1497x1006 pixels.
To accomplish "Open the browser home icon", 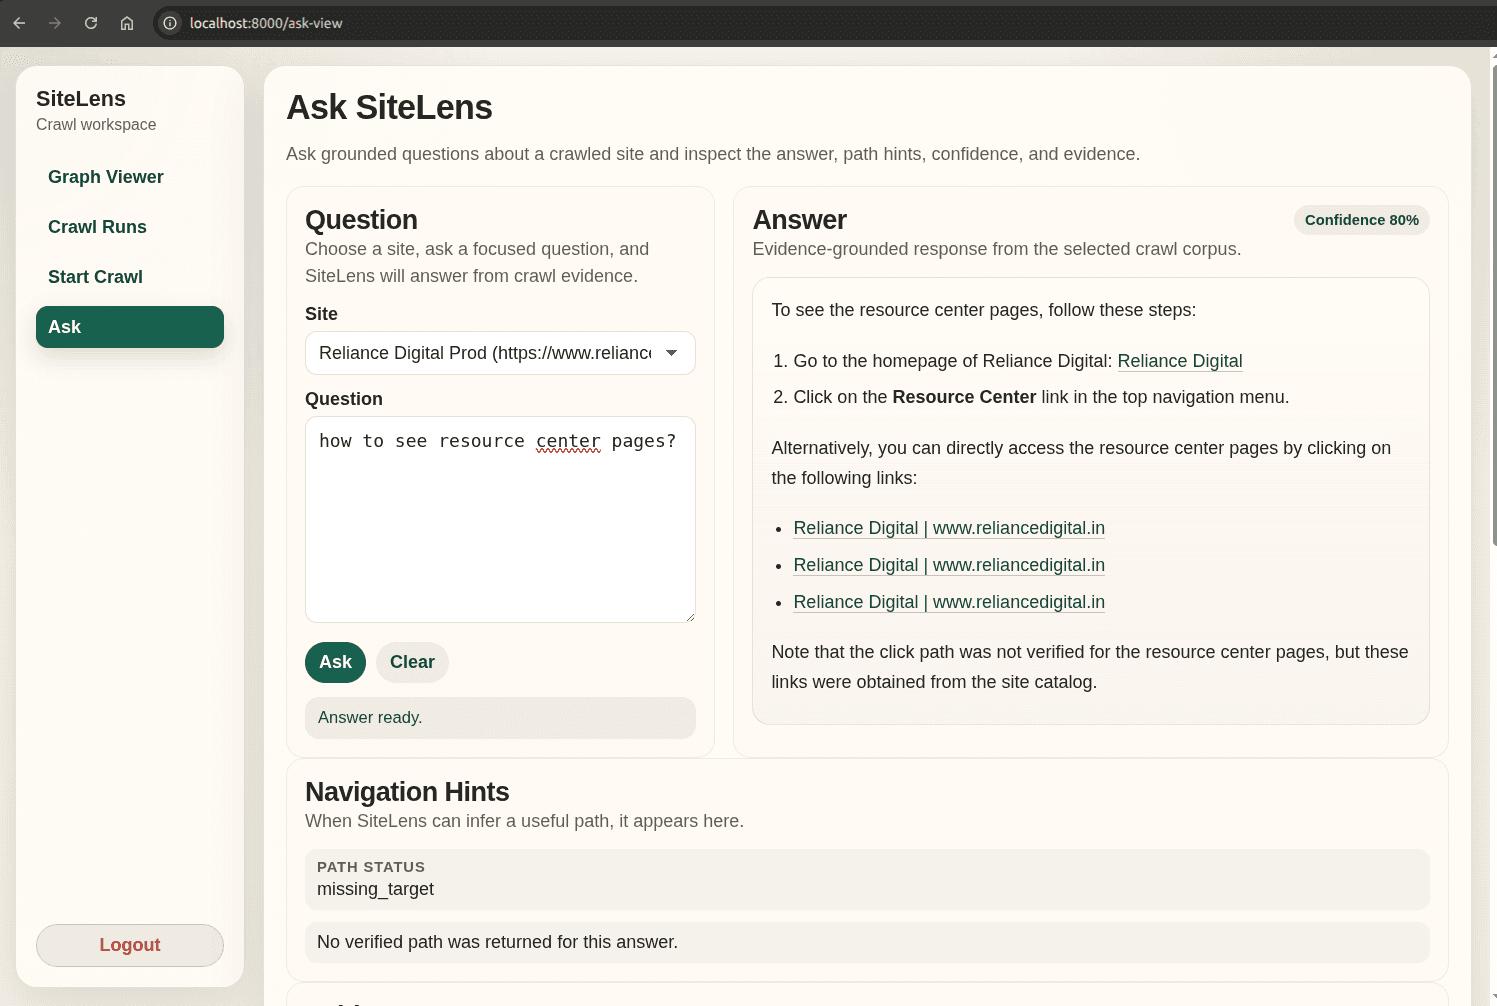I will click(x=127, y=23).
